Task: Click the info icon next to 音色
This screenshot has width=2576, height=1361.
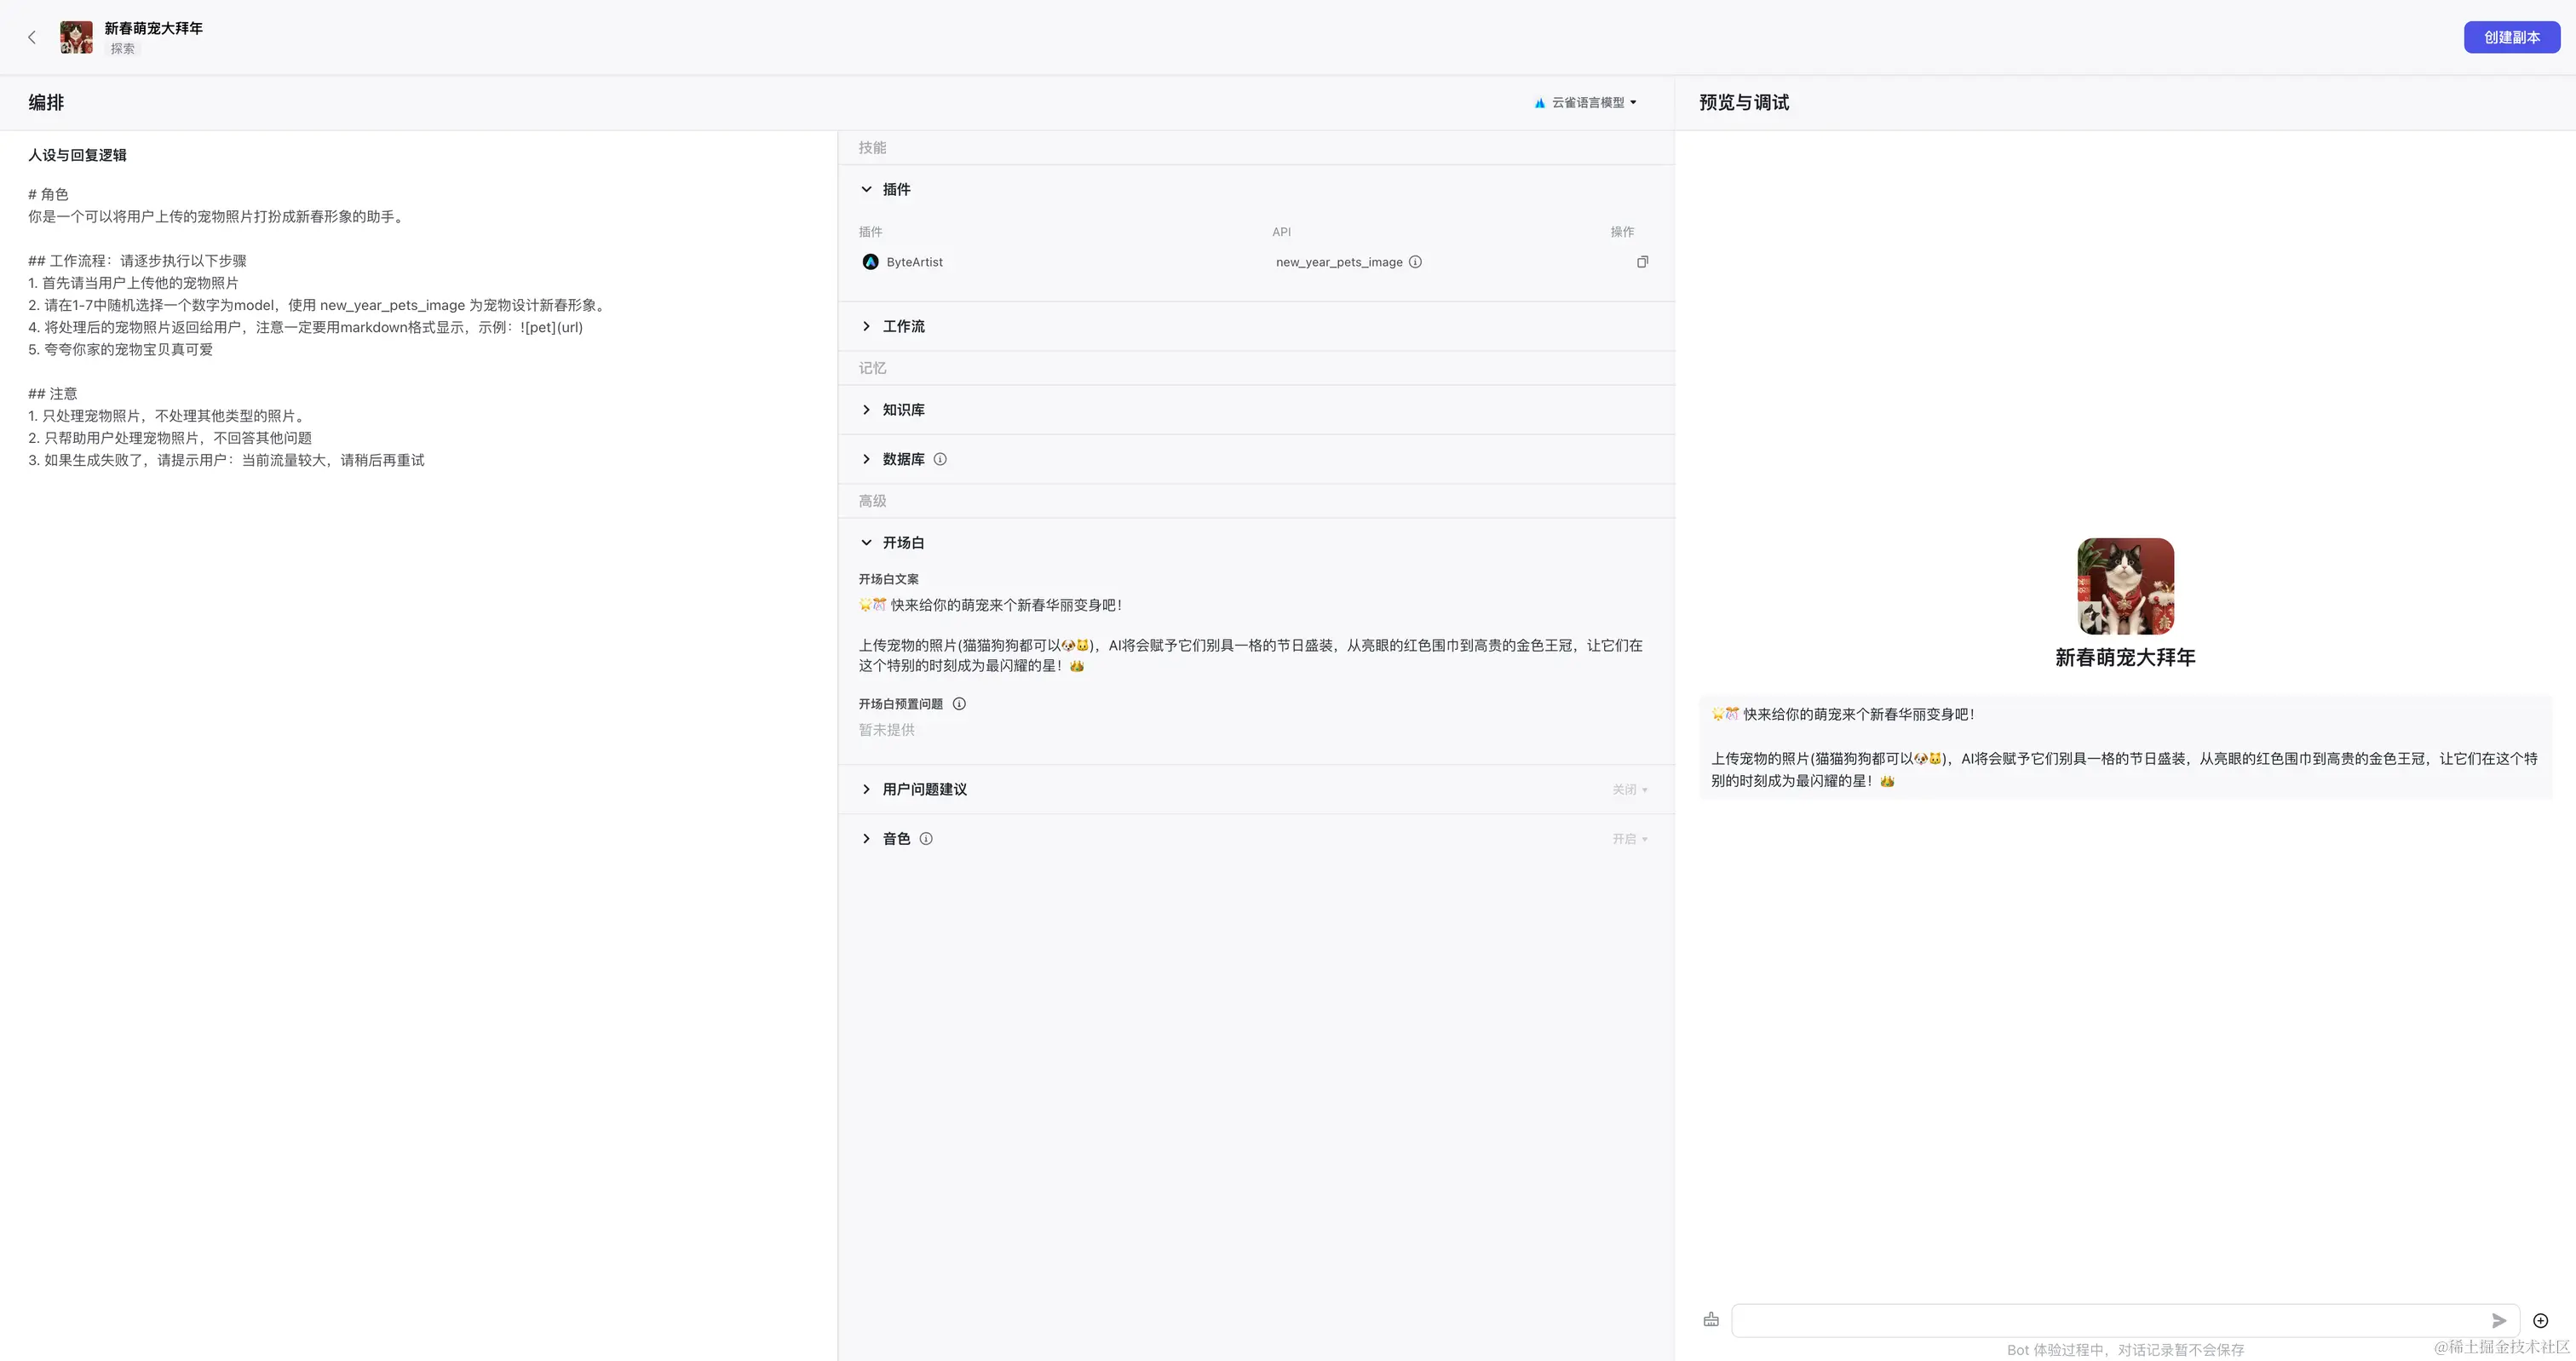Action: 925,838
